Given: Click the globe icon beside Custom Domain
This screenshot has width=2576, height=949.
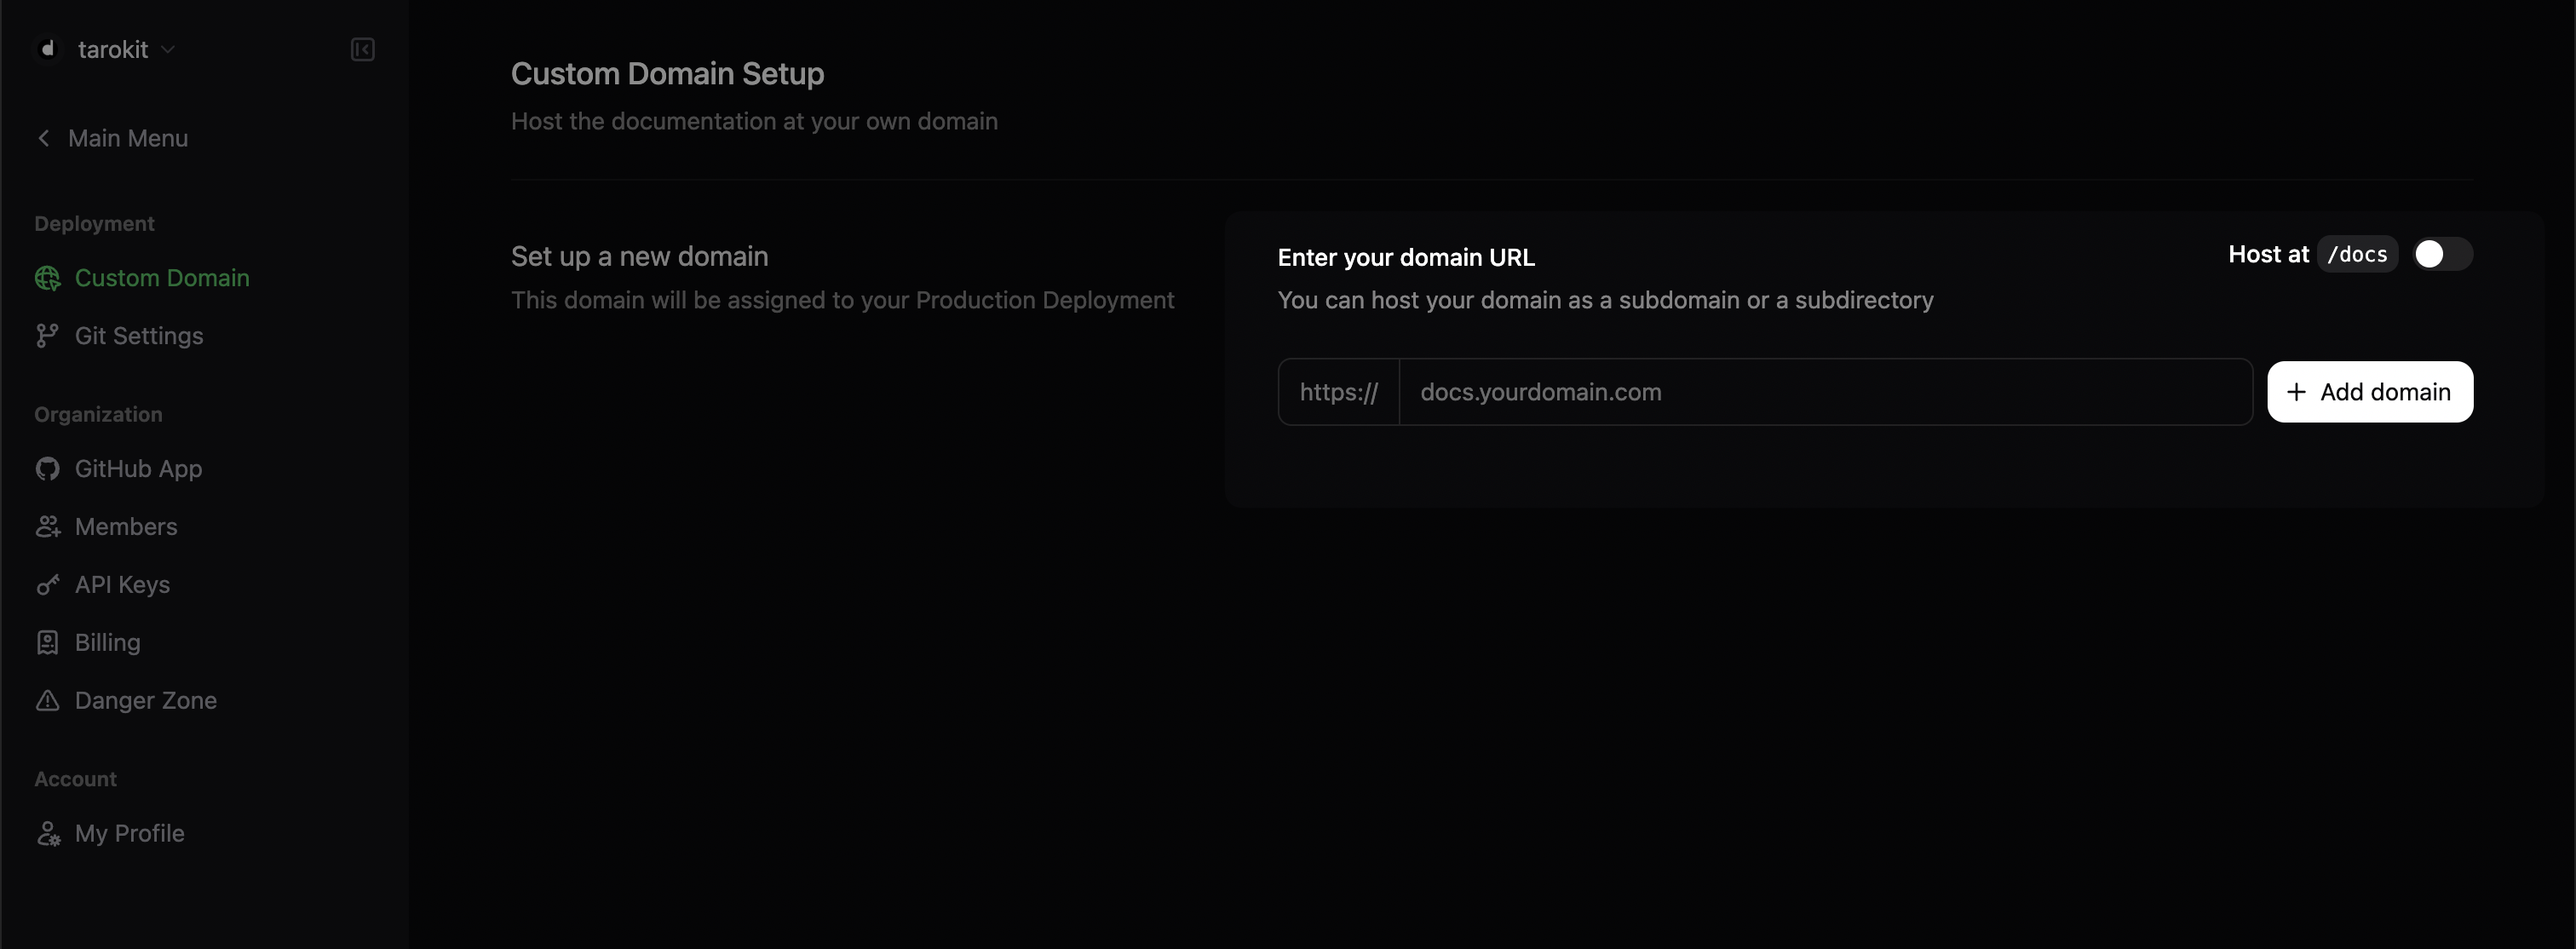Looking at the screenshot, I should click(x=47, y=278).
